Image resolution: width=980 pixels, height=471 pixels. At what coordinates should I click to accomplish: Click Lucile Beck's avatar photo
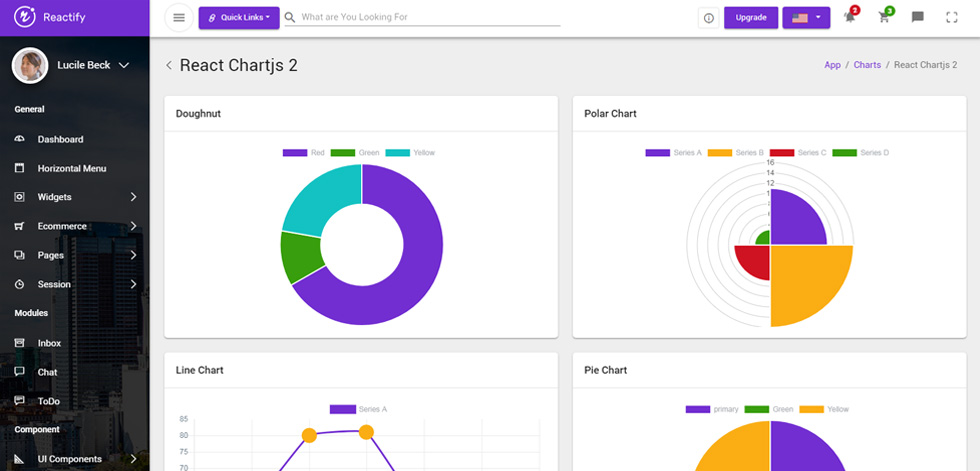[x=30, y=66]
